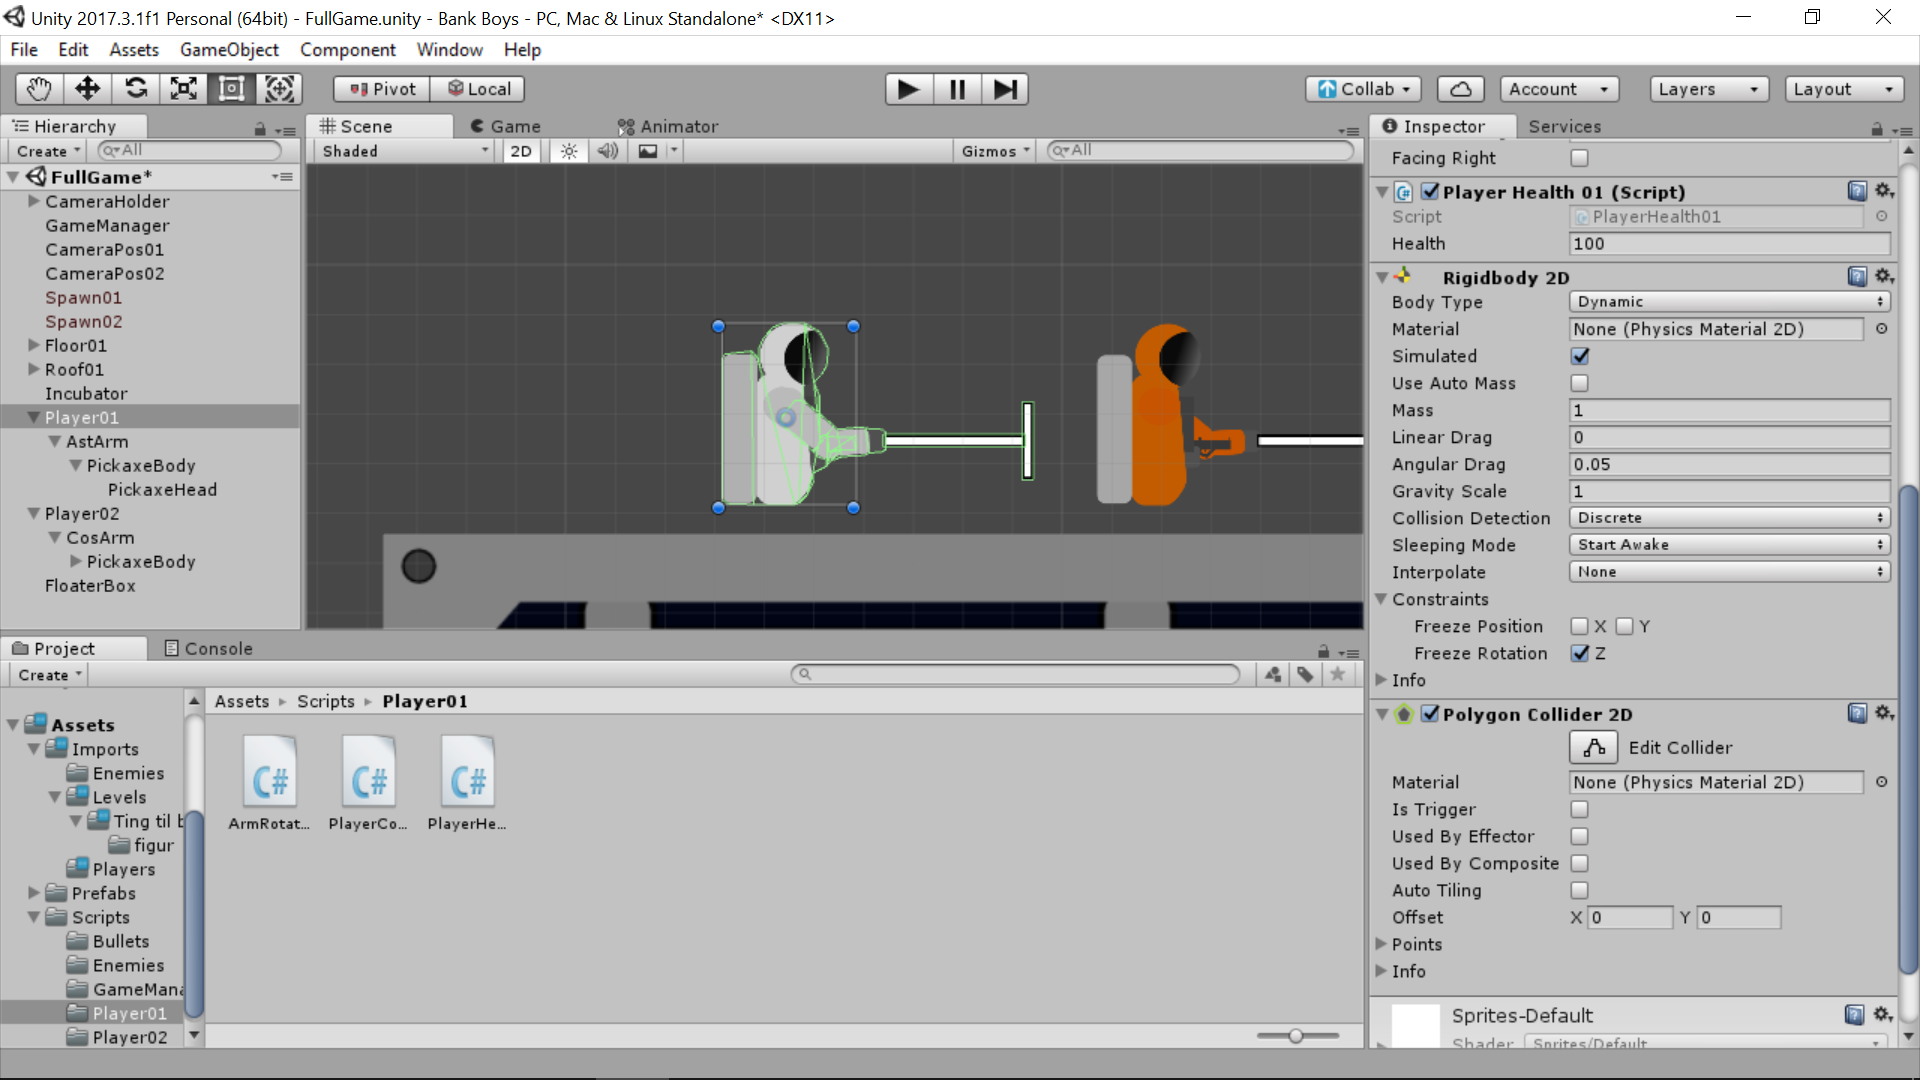Lock the Inspector panel
The width and height of the screenshot is (1920, 1080).
pos(1877,129)
